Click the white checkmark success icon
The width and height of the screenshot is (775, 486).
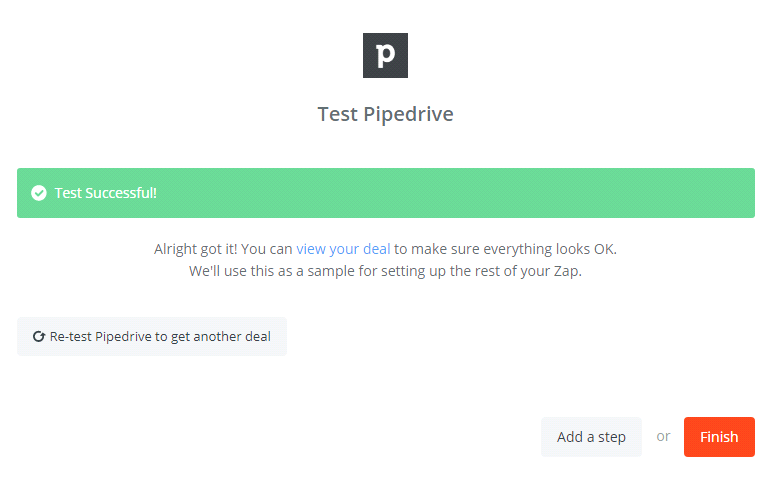(39, 193)
